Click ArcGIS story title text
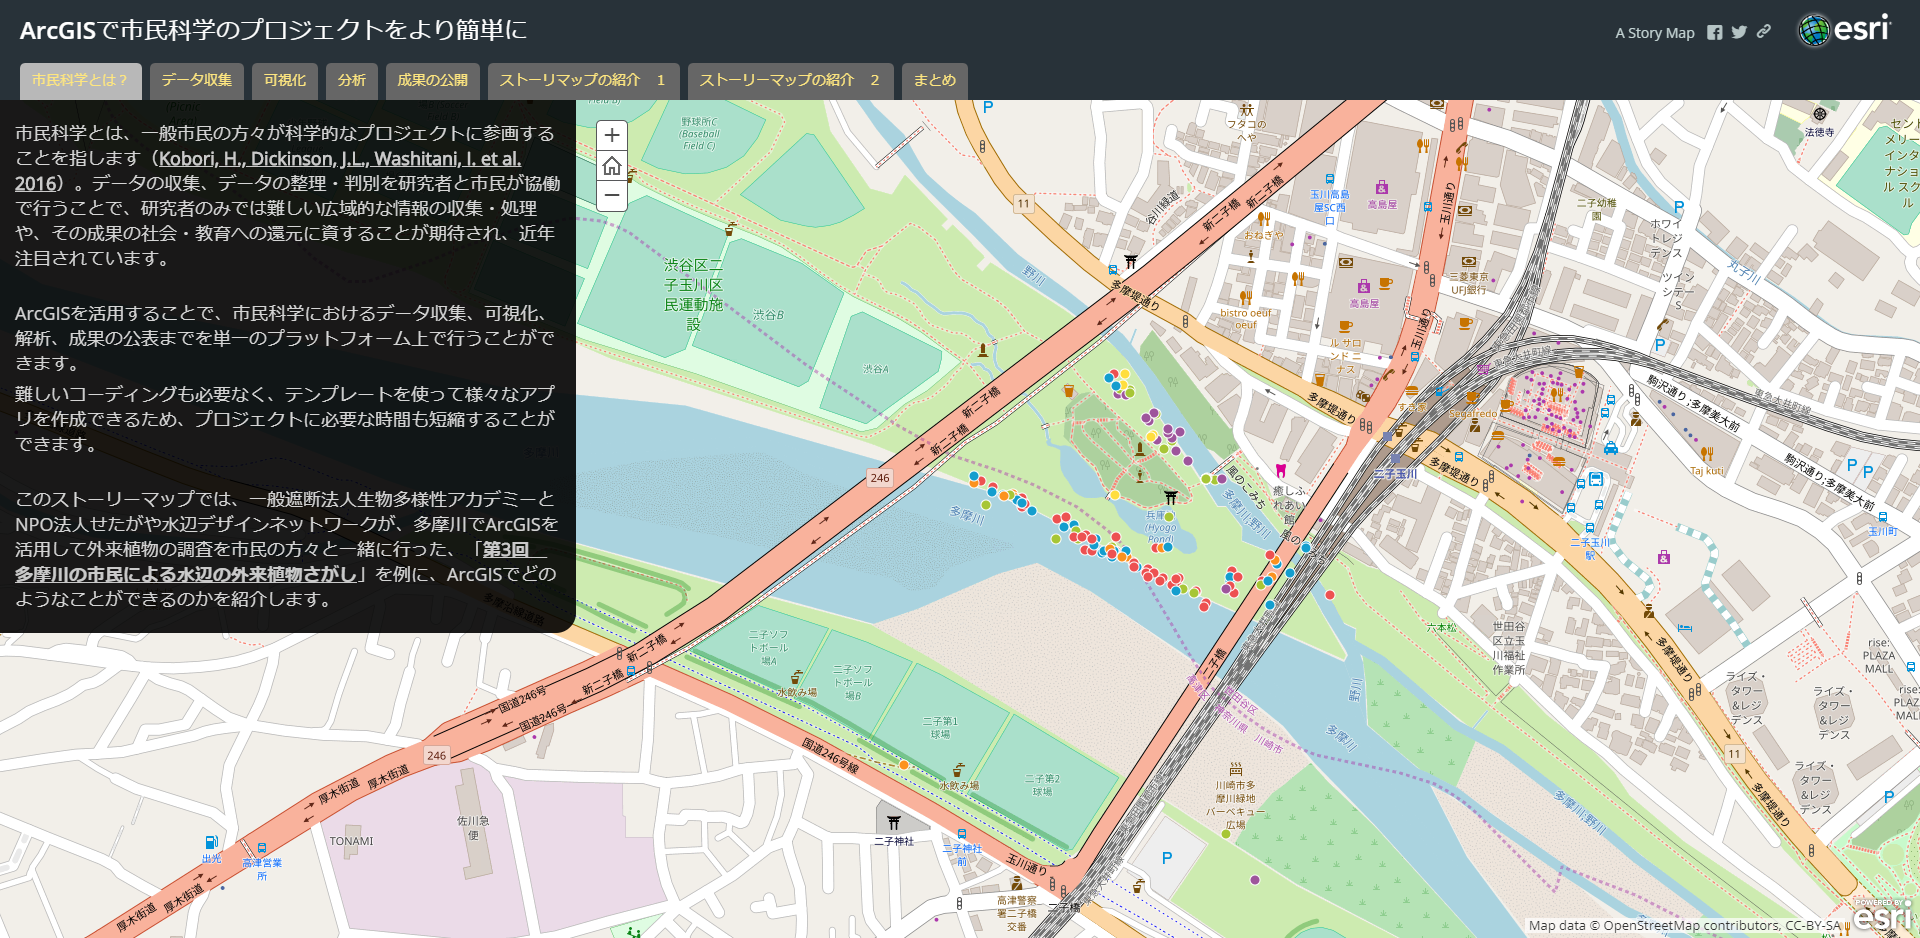Viewport: 1920px width, 938px height. pos(274,30)
